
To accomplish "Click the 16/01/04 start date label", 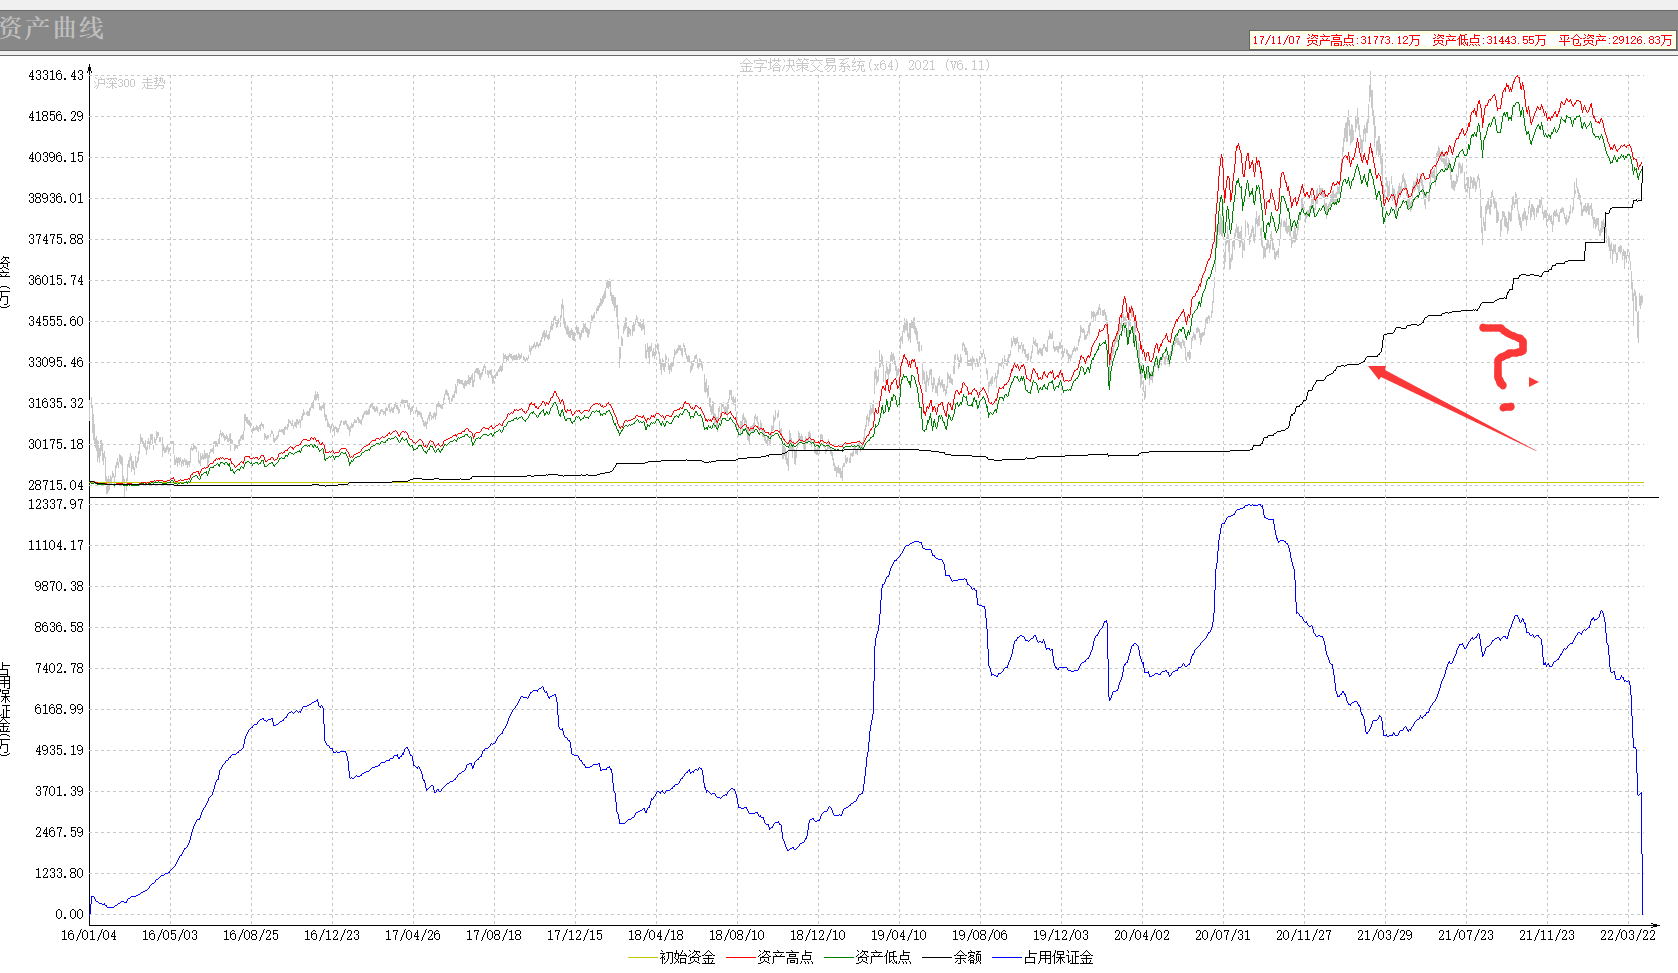I will click(x=89, y=935).
